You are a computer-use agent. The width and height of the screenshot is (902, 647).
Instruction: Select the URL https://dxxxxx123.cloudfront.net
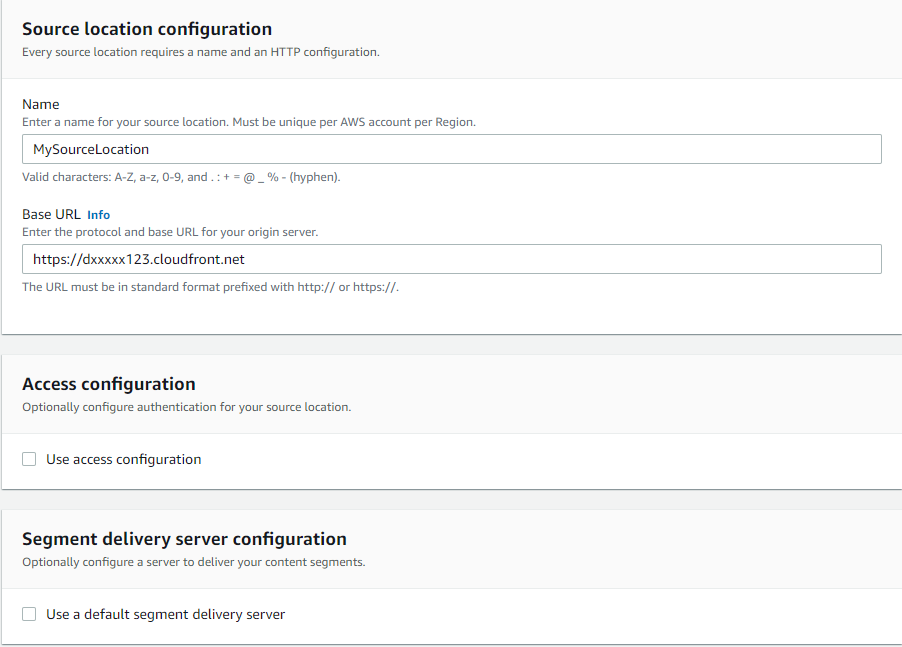(141, 258)
